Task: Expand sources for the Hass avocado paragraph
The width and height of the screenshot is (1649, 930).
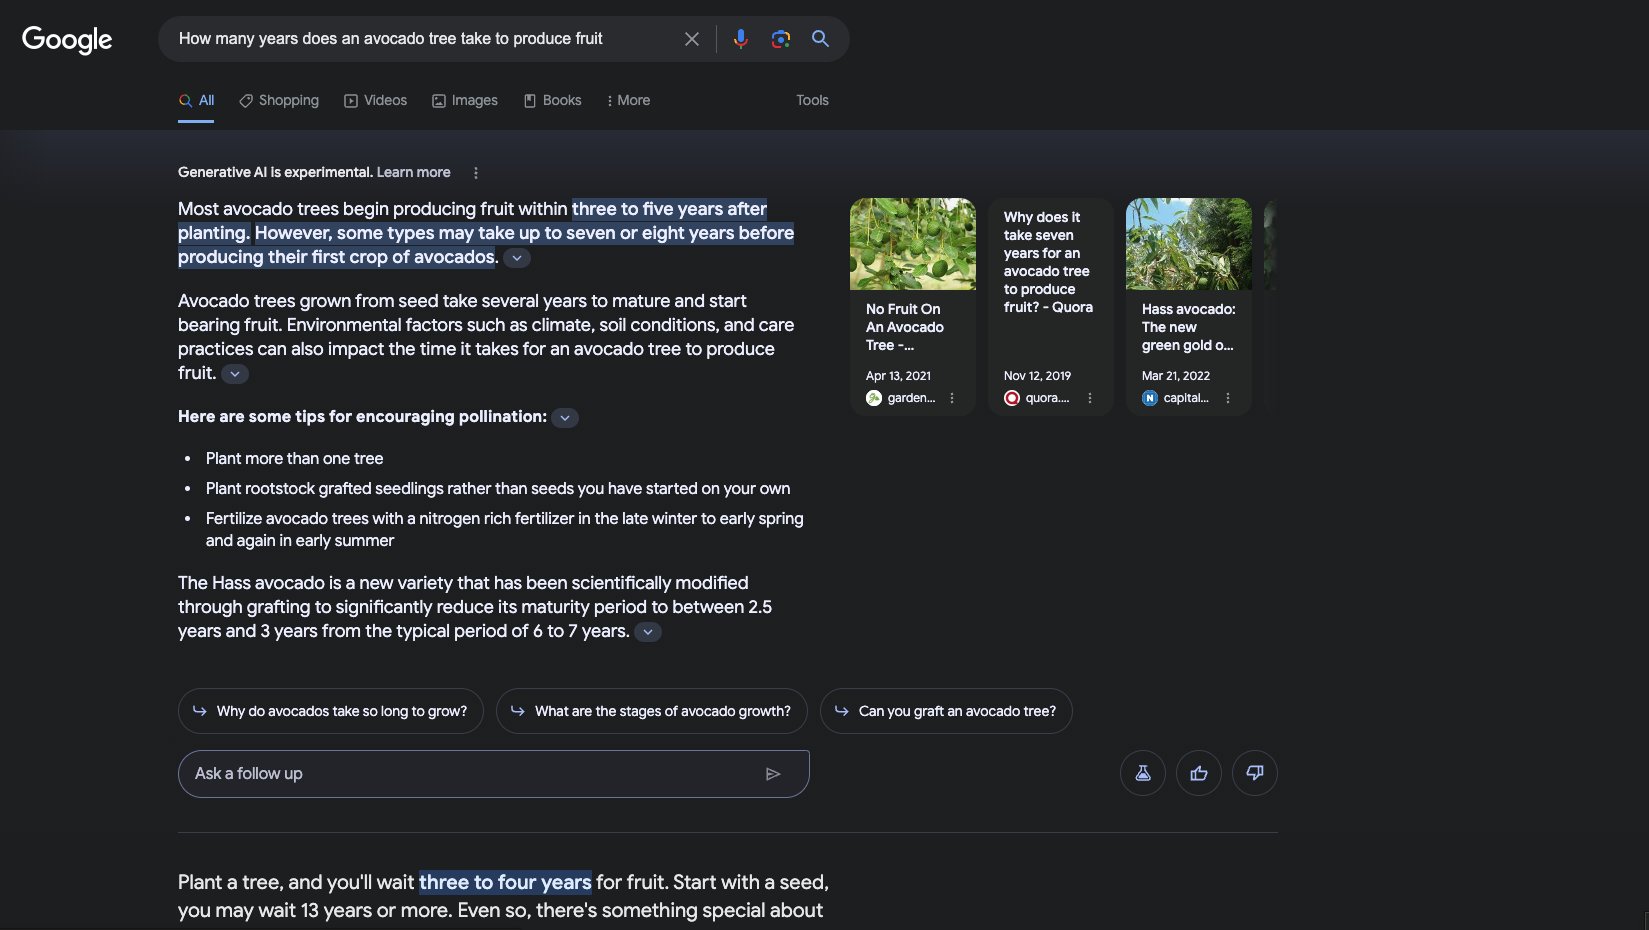Action: tap(648, 632)
